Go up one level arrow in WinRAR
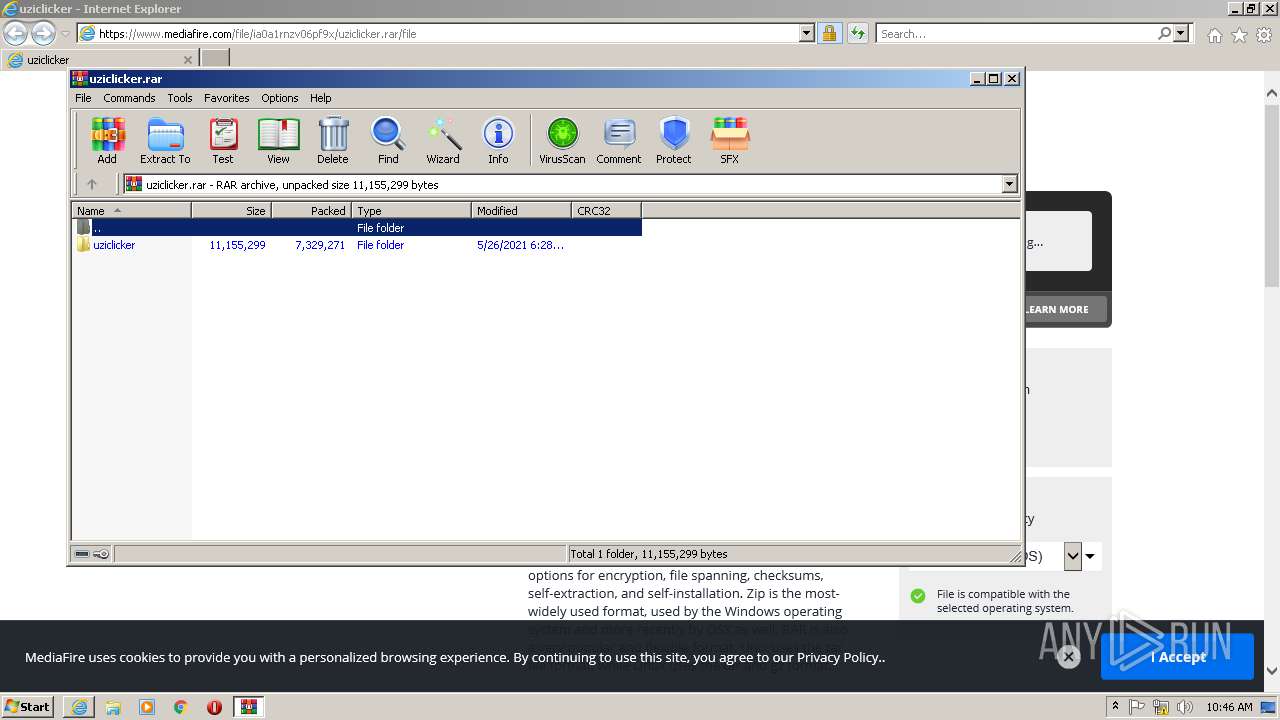 92,184
